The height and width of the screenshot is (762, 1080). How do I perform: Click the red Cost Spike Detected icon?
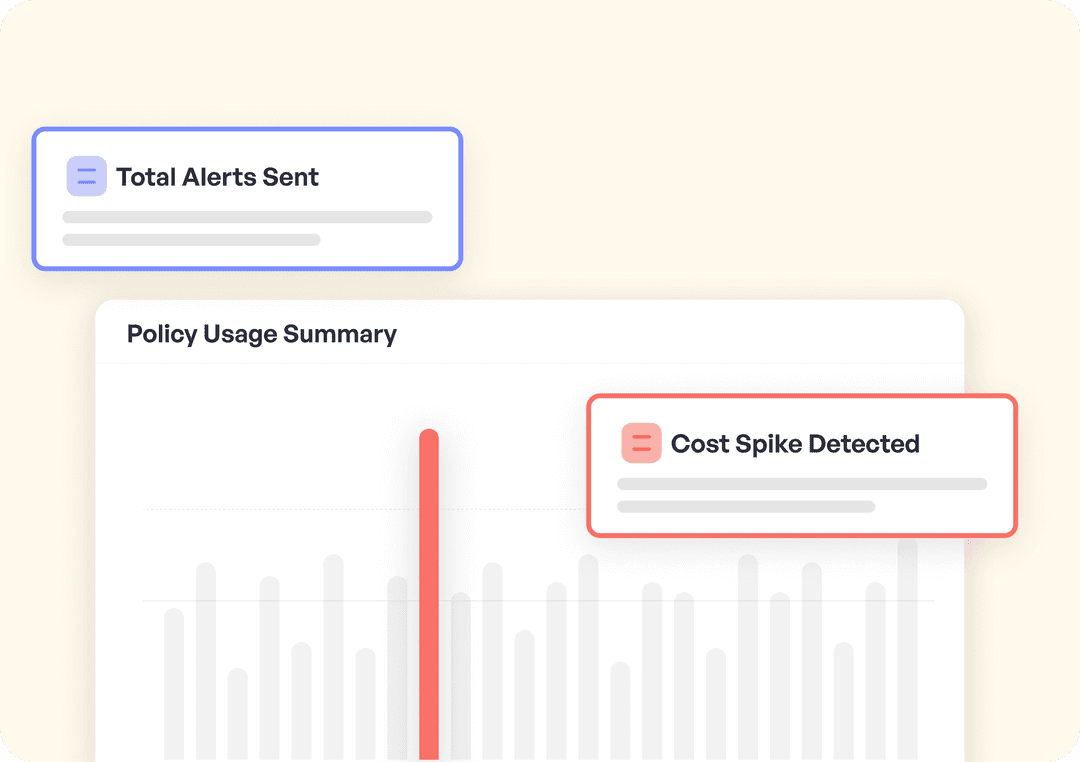[x=641, y=443]
